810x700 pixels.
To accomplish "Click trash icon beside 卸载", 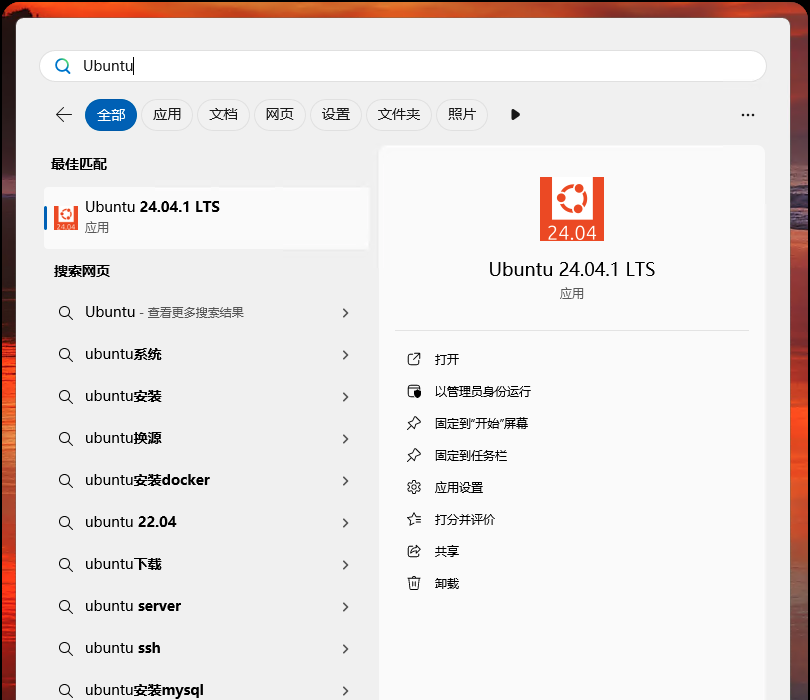I will tap(414, 583).
